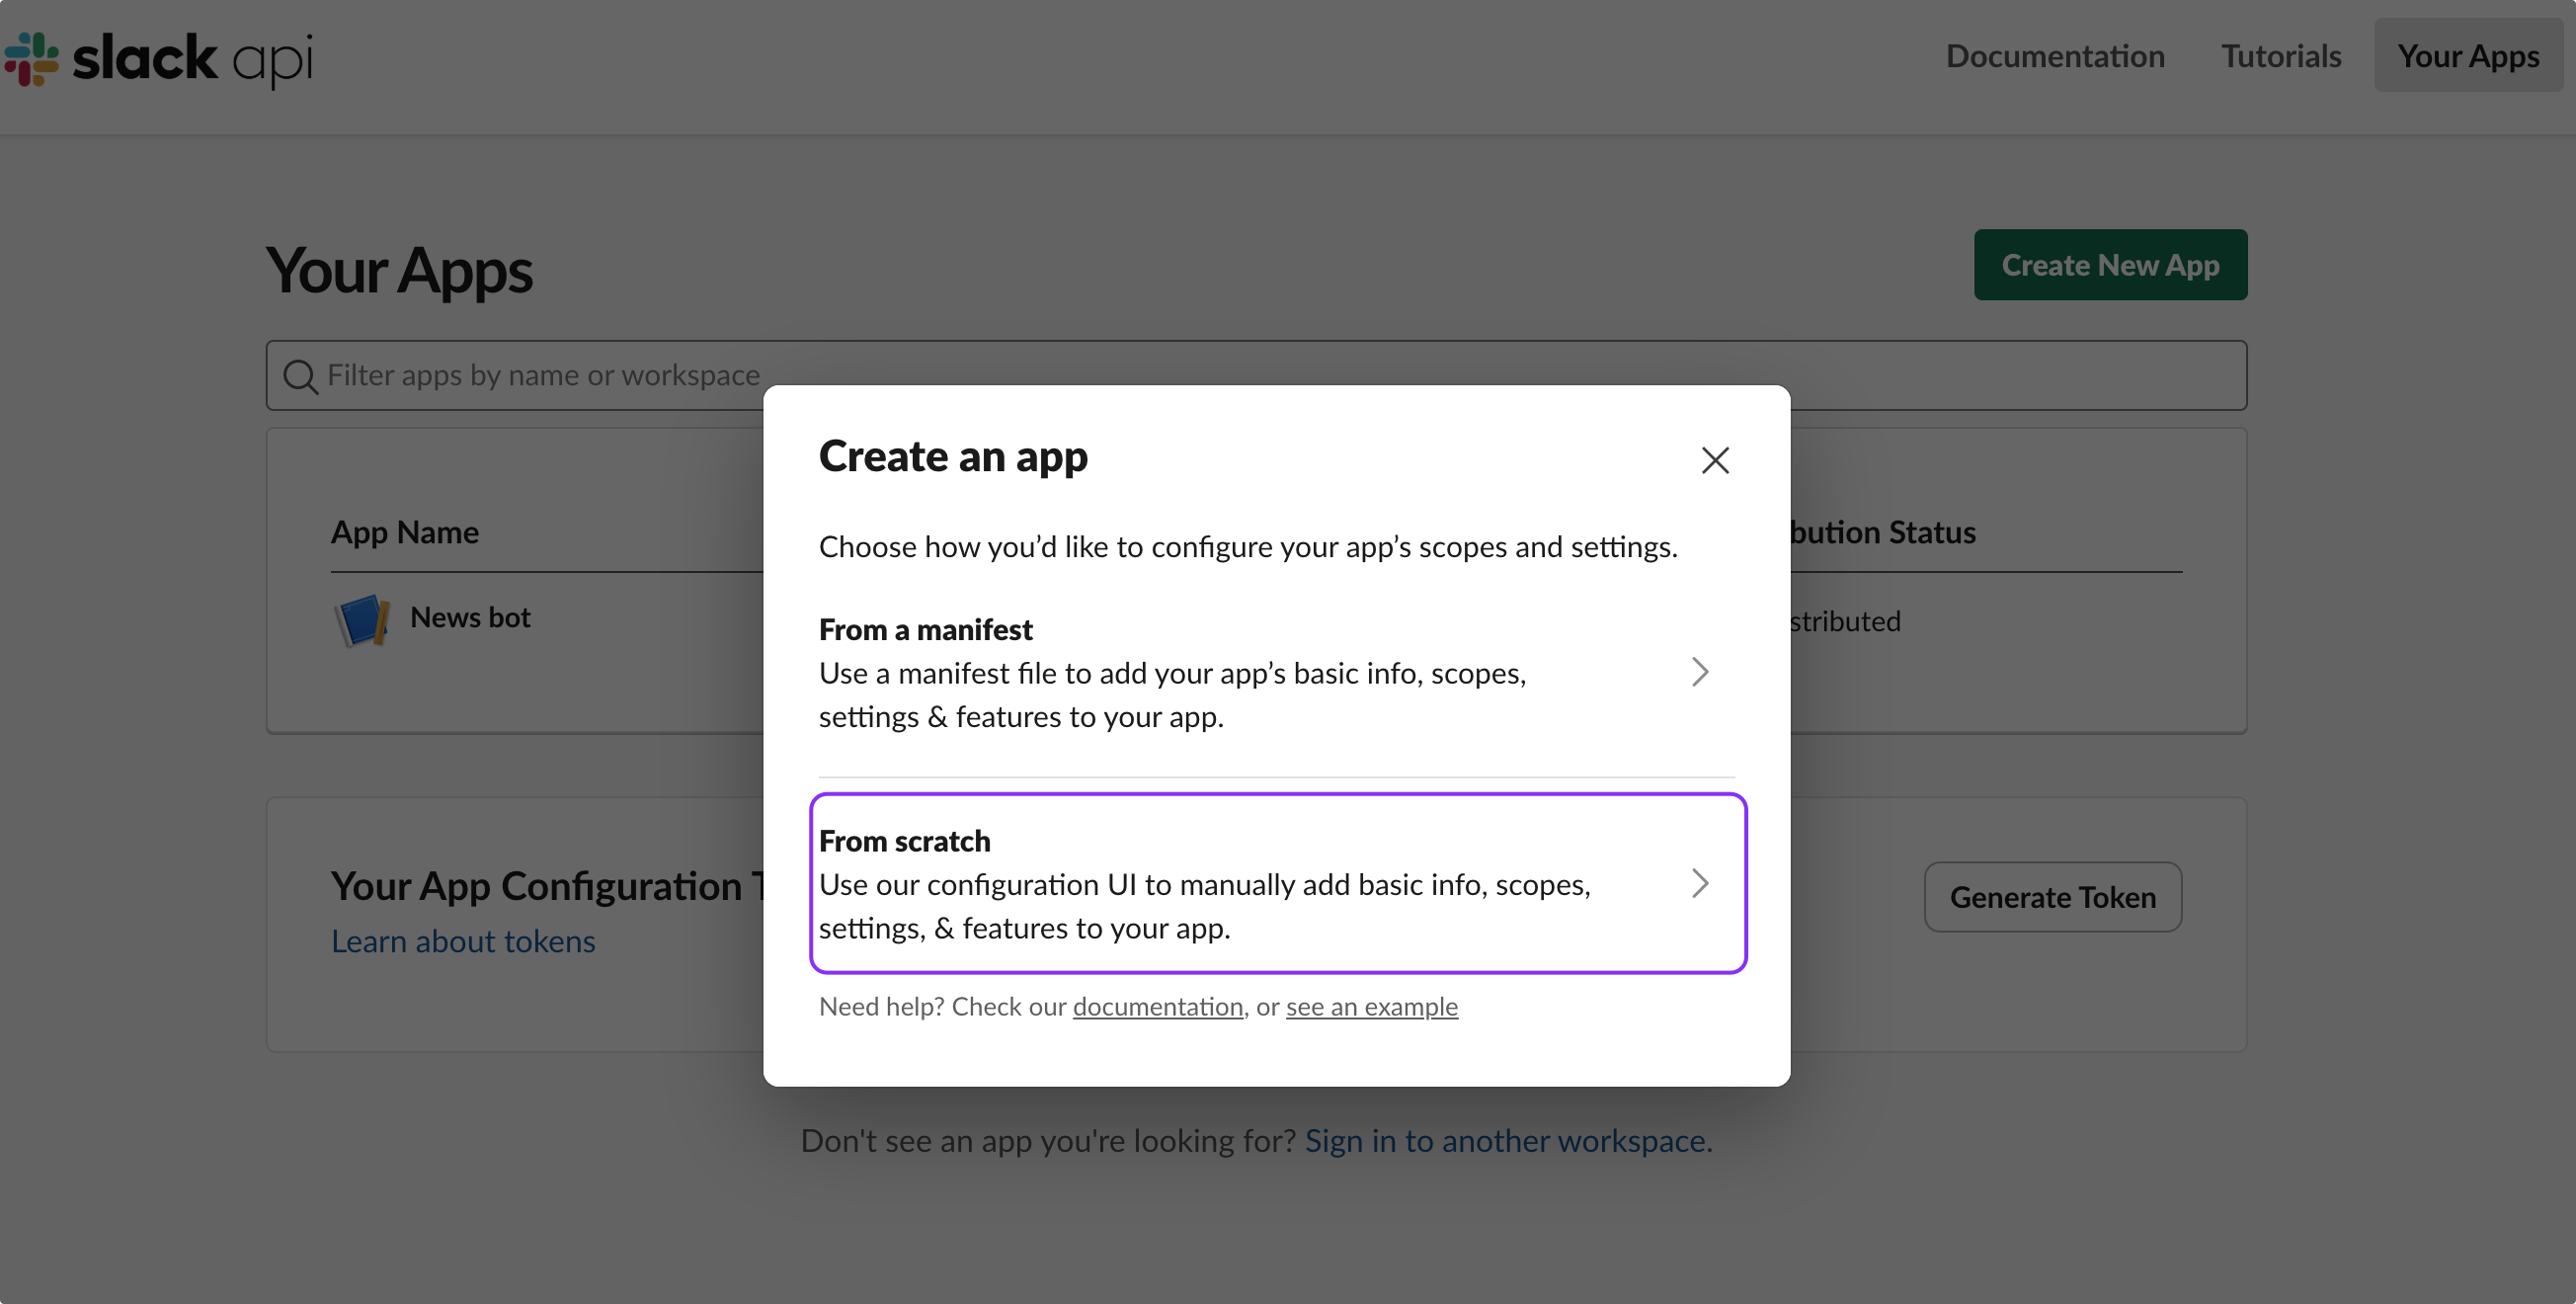2576x1304 pixels.
Task: Click the From scratch chevron arrow
Action: tap(1699, 883)
